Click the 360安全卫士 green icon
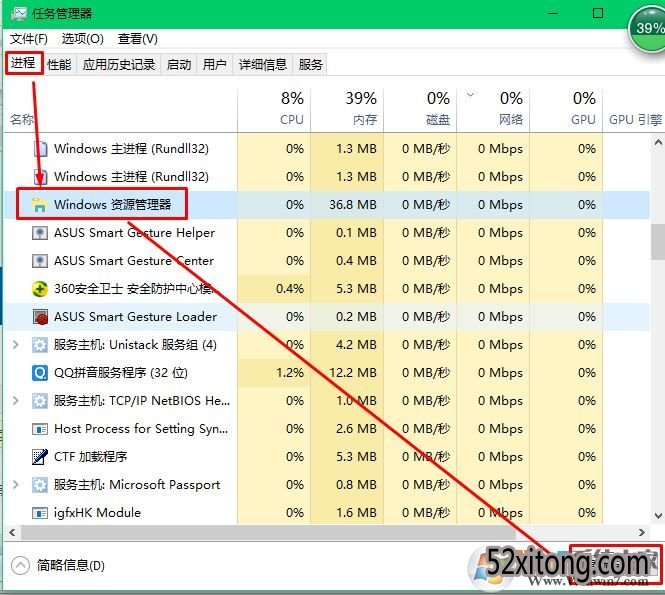 [40, 289]
